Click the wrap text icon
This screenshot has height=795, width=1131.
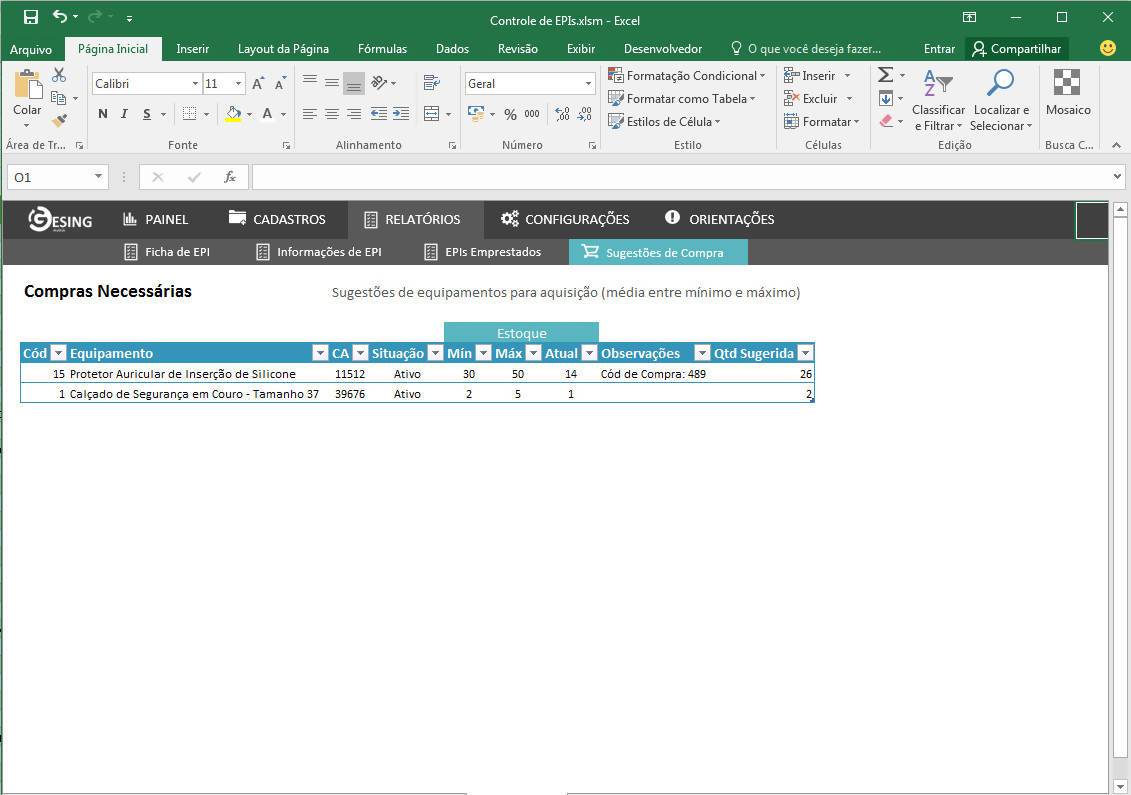coord(431,83)
